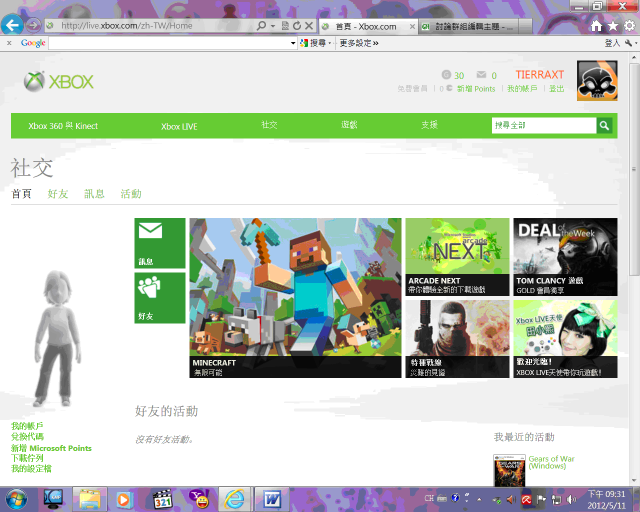This screenshot has height=512, width=640.
Task: Click the Google toolbar 搜尋 button
Action: (x=315, y=43)
